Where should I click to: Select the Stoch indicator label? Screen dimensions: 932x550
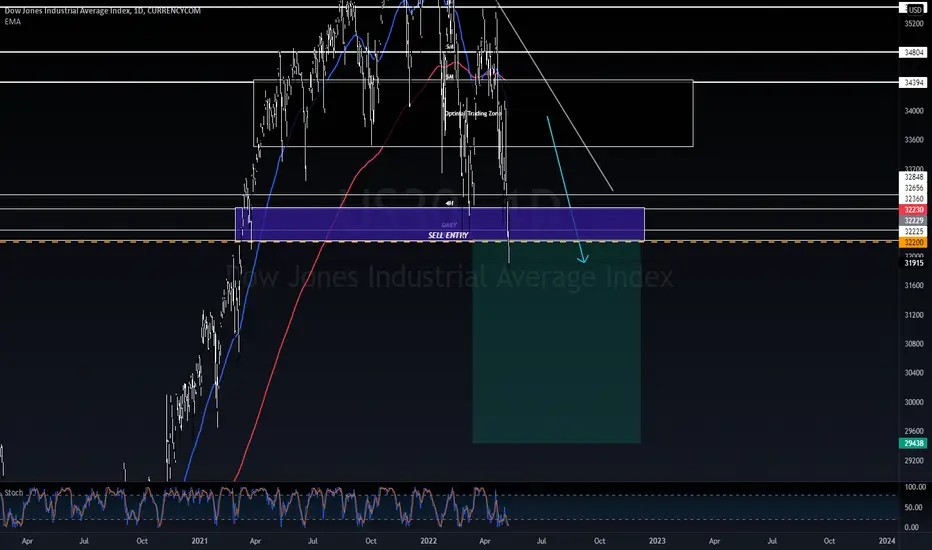click(x=14, y=492)
